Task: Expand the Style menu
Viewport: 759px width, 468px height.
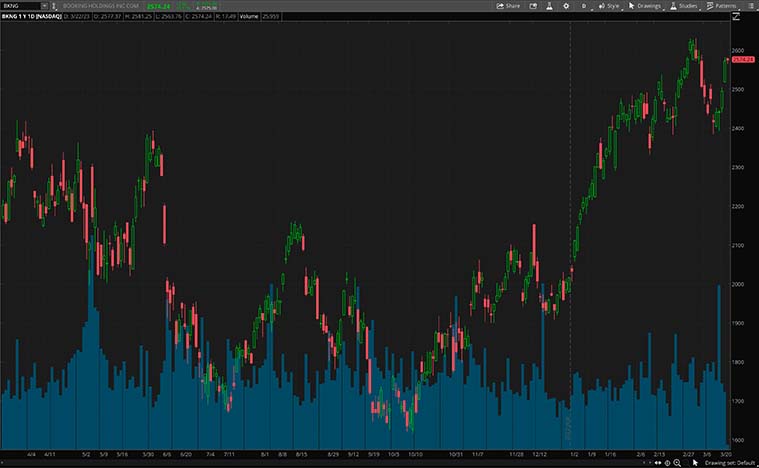Action: point(609,6)
